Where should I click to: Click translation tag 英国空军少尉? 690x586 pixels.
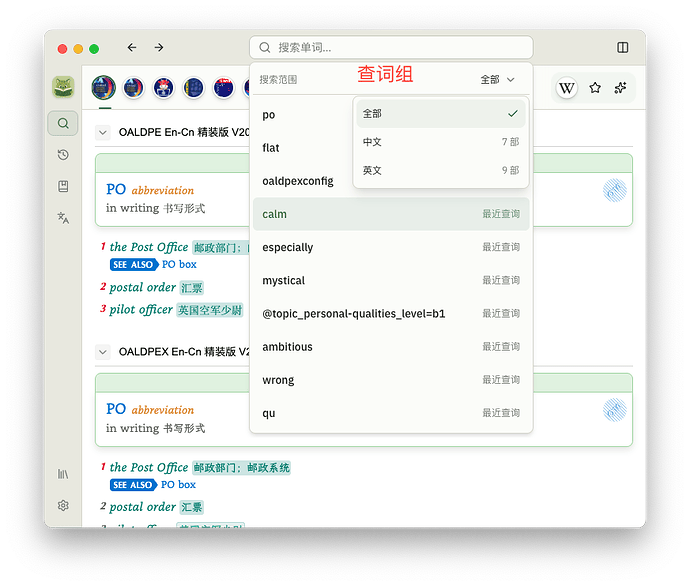click(210, 310)
